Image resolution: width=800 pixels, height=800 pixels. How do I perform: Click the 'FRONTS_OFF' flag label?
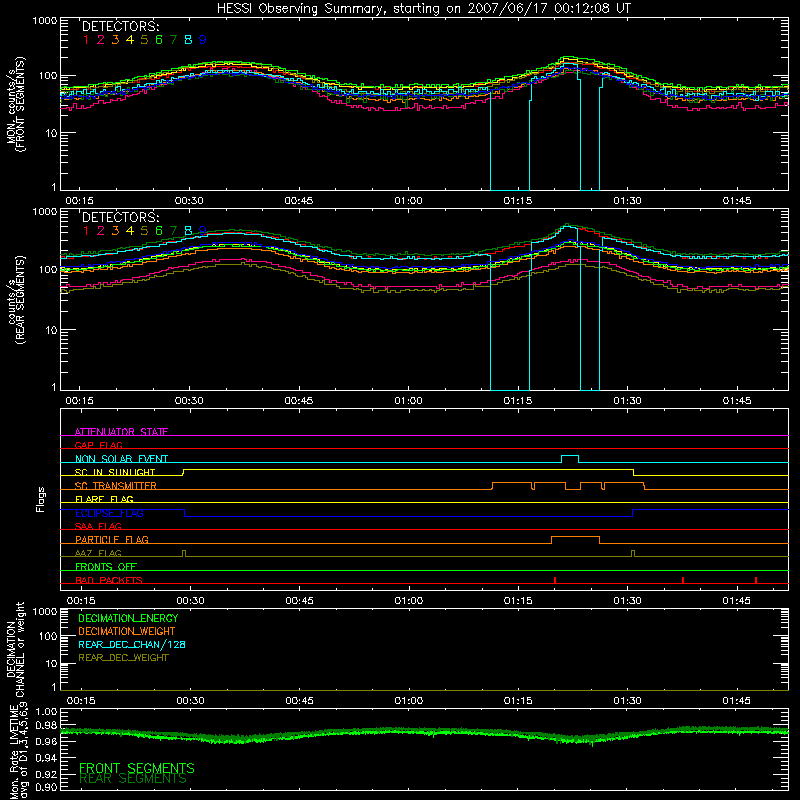(106, 567)
